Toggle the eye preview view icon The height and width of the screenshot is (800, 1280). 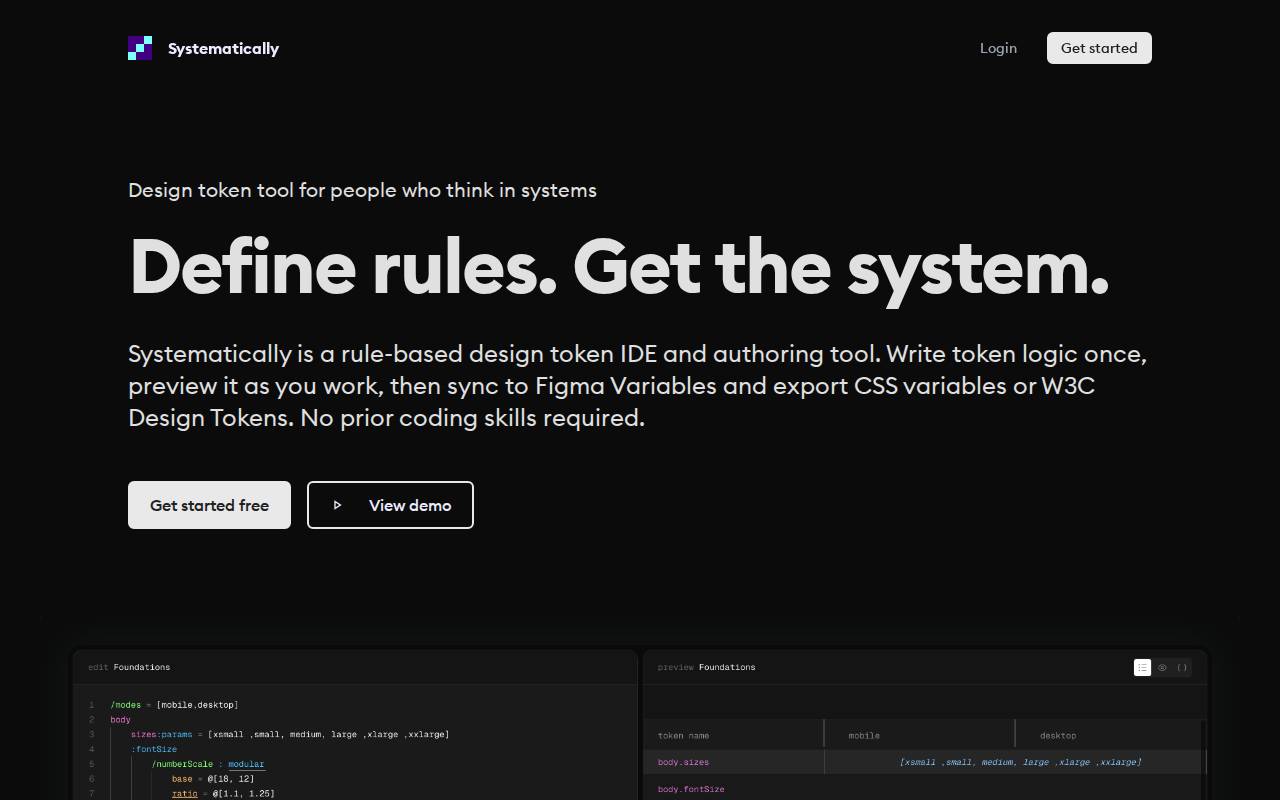pos(1162,667)
